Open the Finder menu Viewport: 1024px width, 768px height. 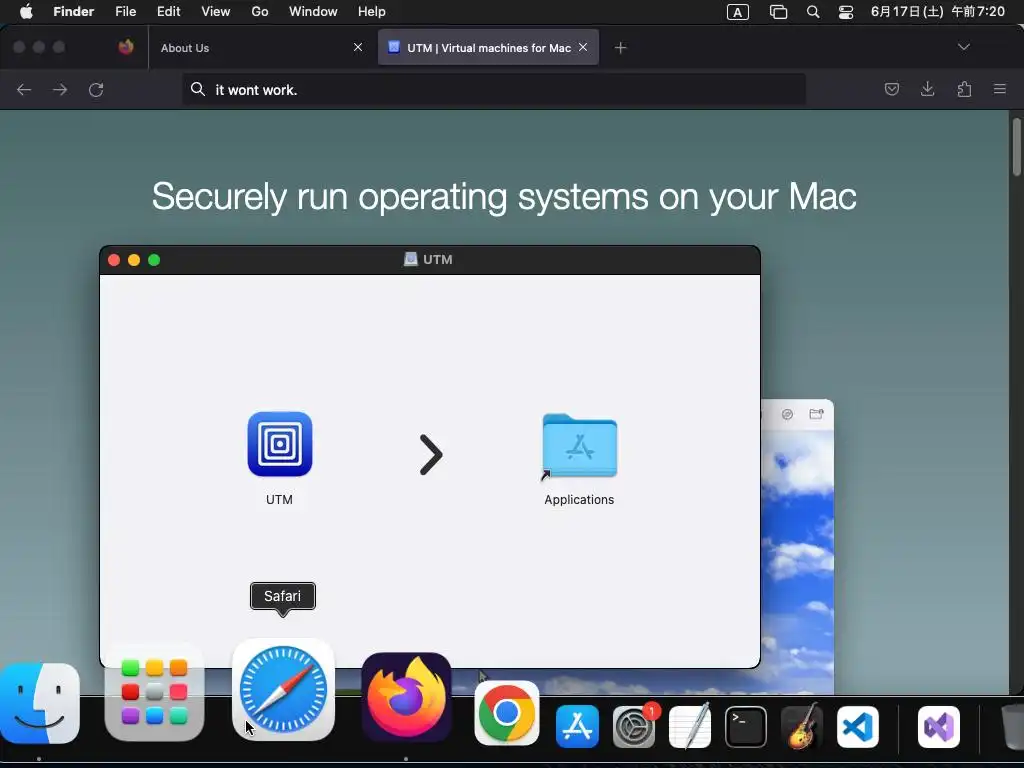[x=74, y=12]
